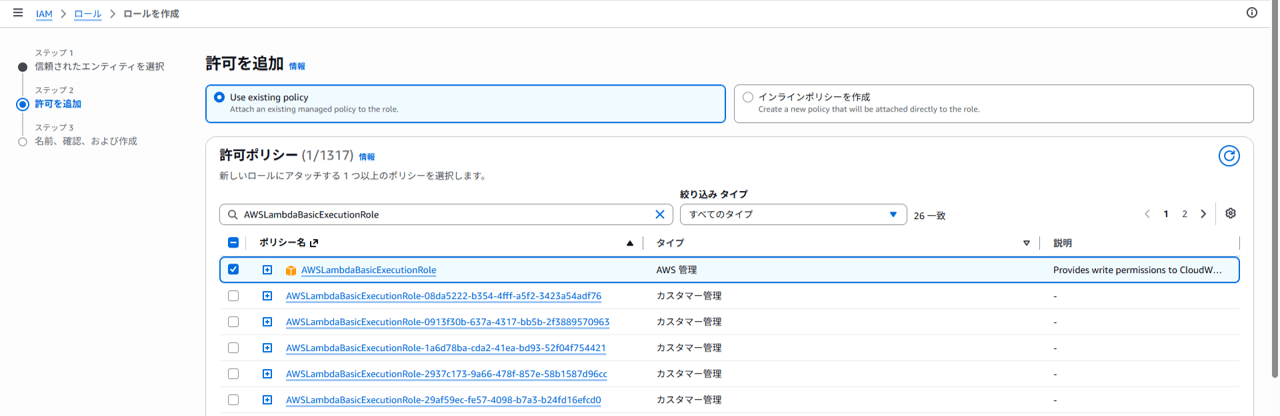1280x416 pixels.
Task: Open policy link AWSLambdaBasicExecutionRole-0913f30b-637a-4317-bb5b-2f3889570963
Action: [447, 322]
